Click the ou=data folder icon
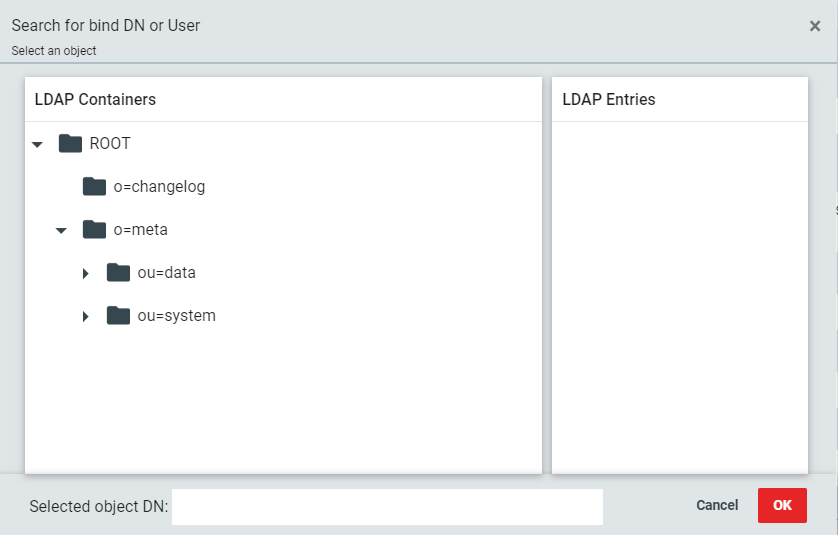Screen dimensions: 838x535 coord(118,273)
